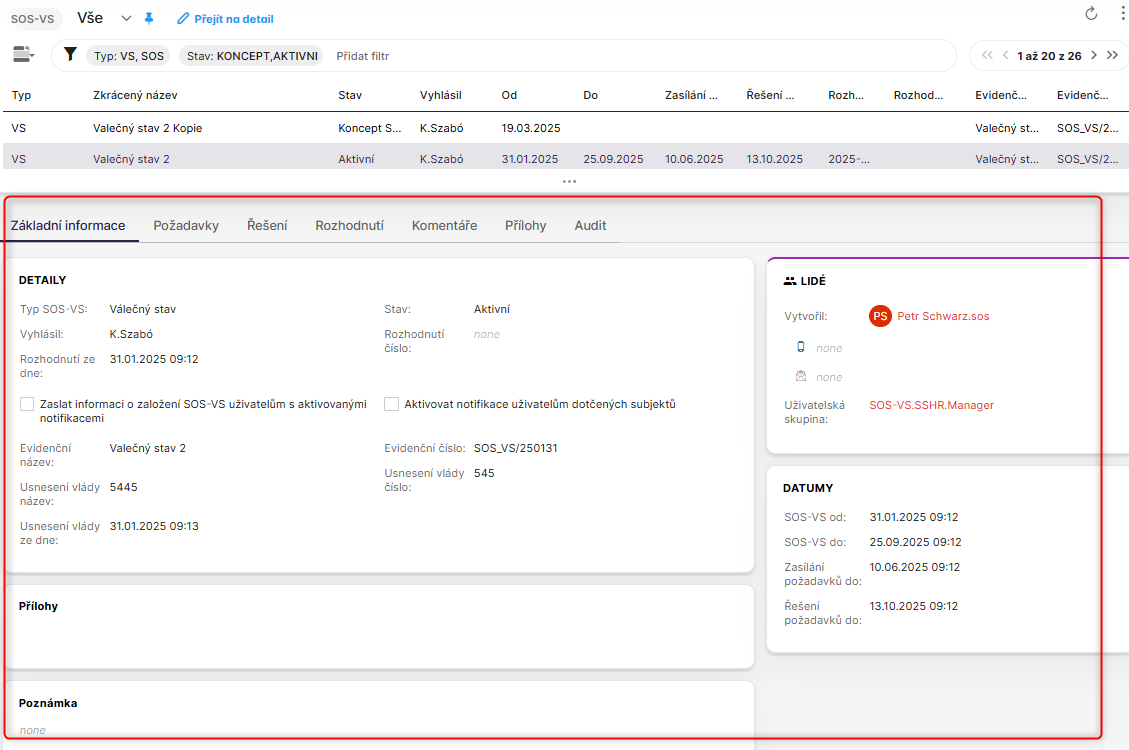Switch to the Požadavky tab
The image size is (1129, 750).
(186, 226)
